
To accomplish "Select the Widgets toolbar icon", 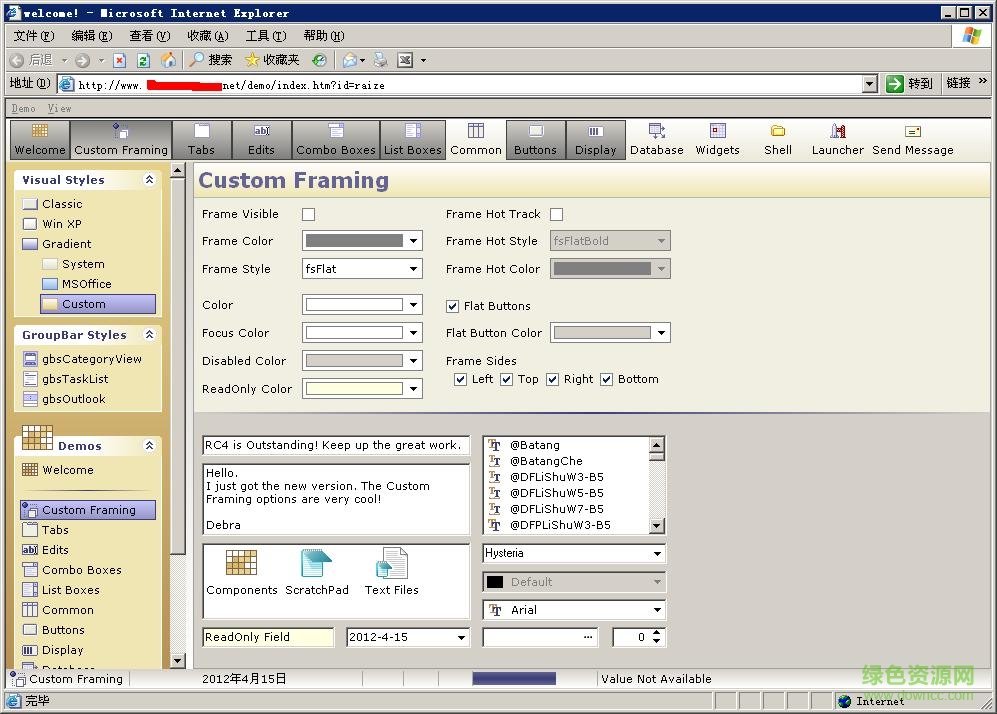I will pos(717,140).
